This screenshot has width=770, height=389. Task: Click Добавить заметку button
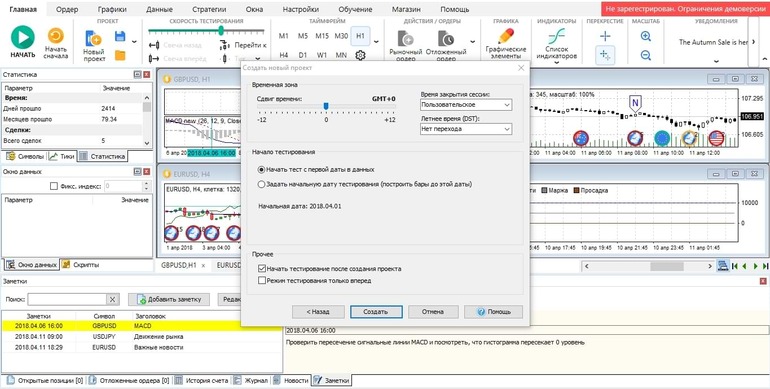point(169,299)
